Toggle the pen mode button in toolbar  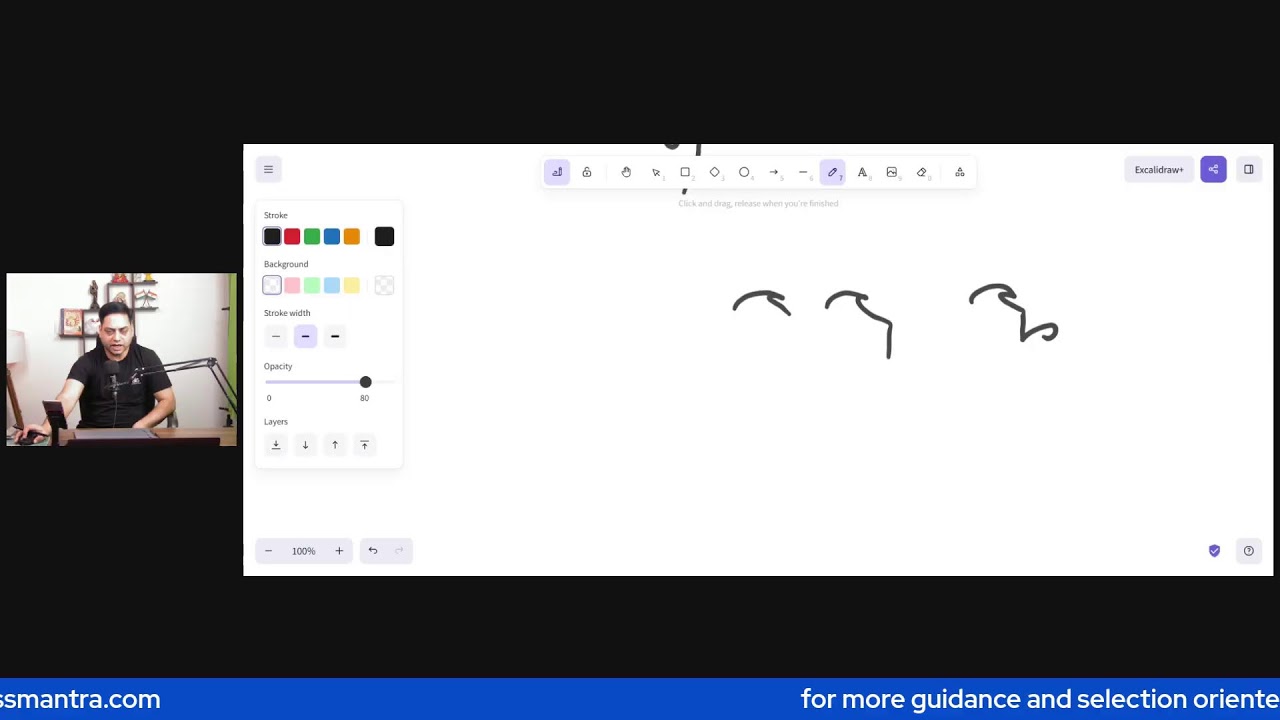(557, 172)
